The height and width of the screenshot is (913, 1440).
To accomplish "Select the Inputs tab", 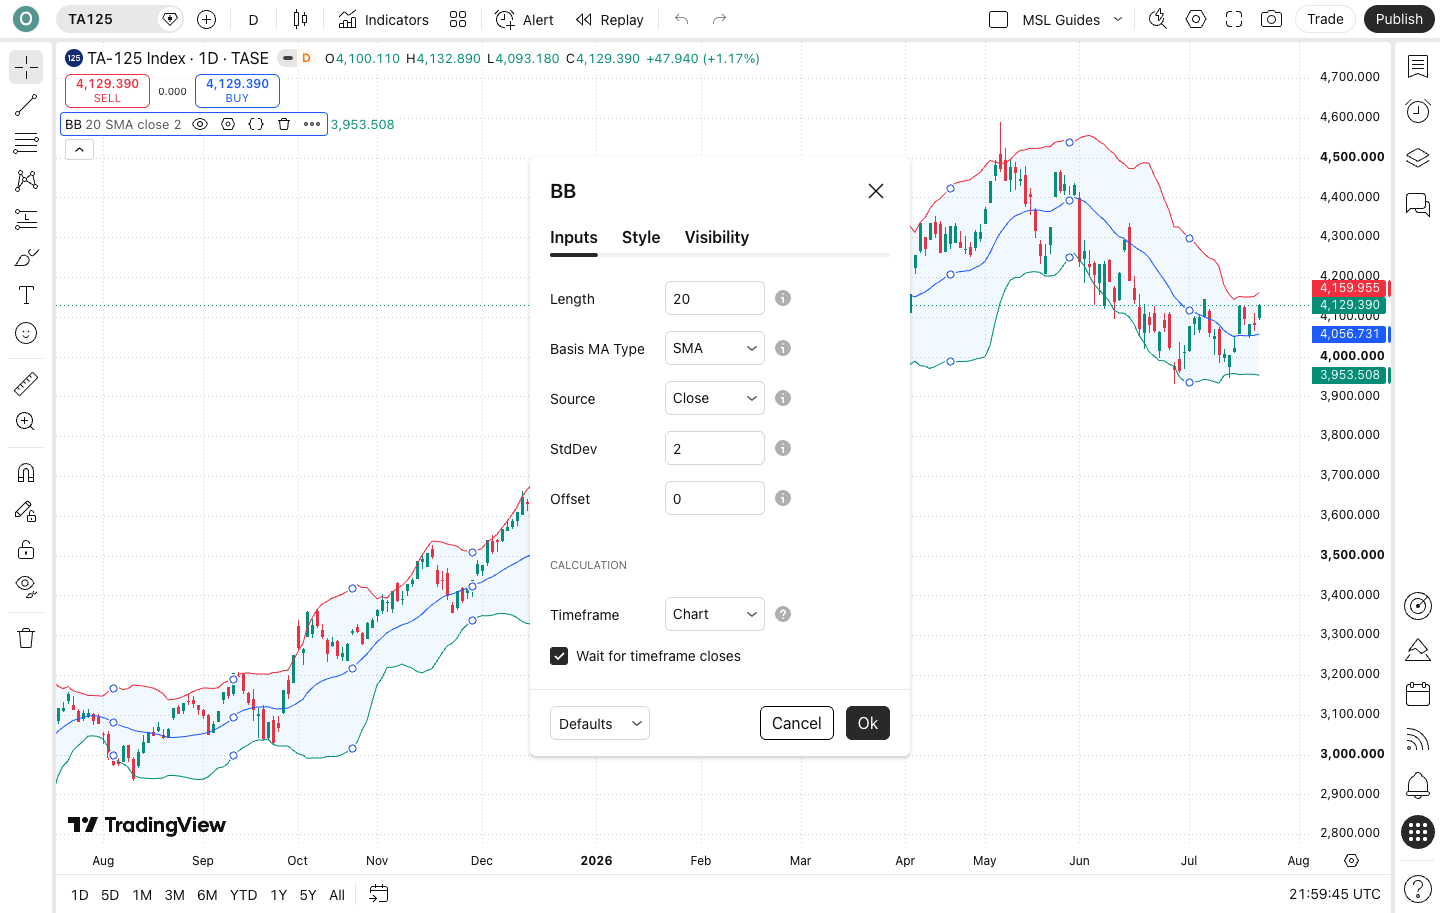I will 574,237.
